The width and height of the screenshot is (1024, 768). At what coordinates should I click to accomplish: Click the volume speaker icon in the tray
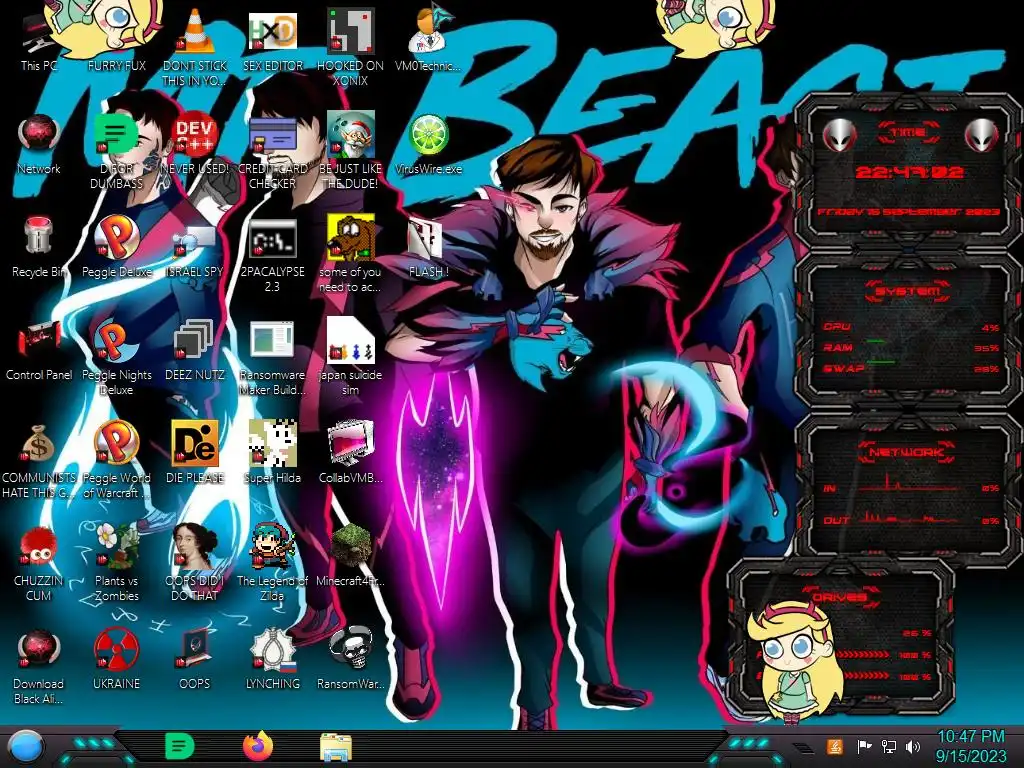point(913,746)
